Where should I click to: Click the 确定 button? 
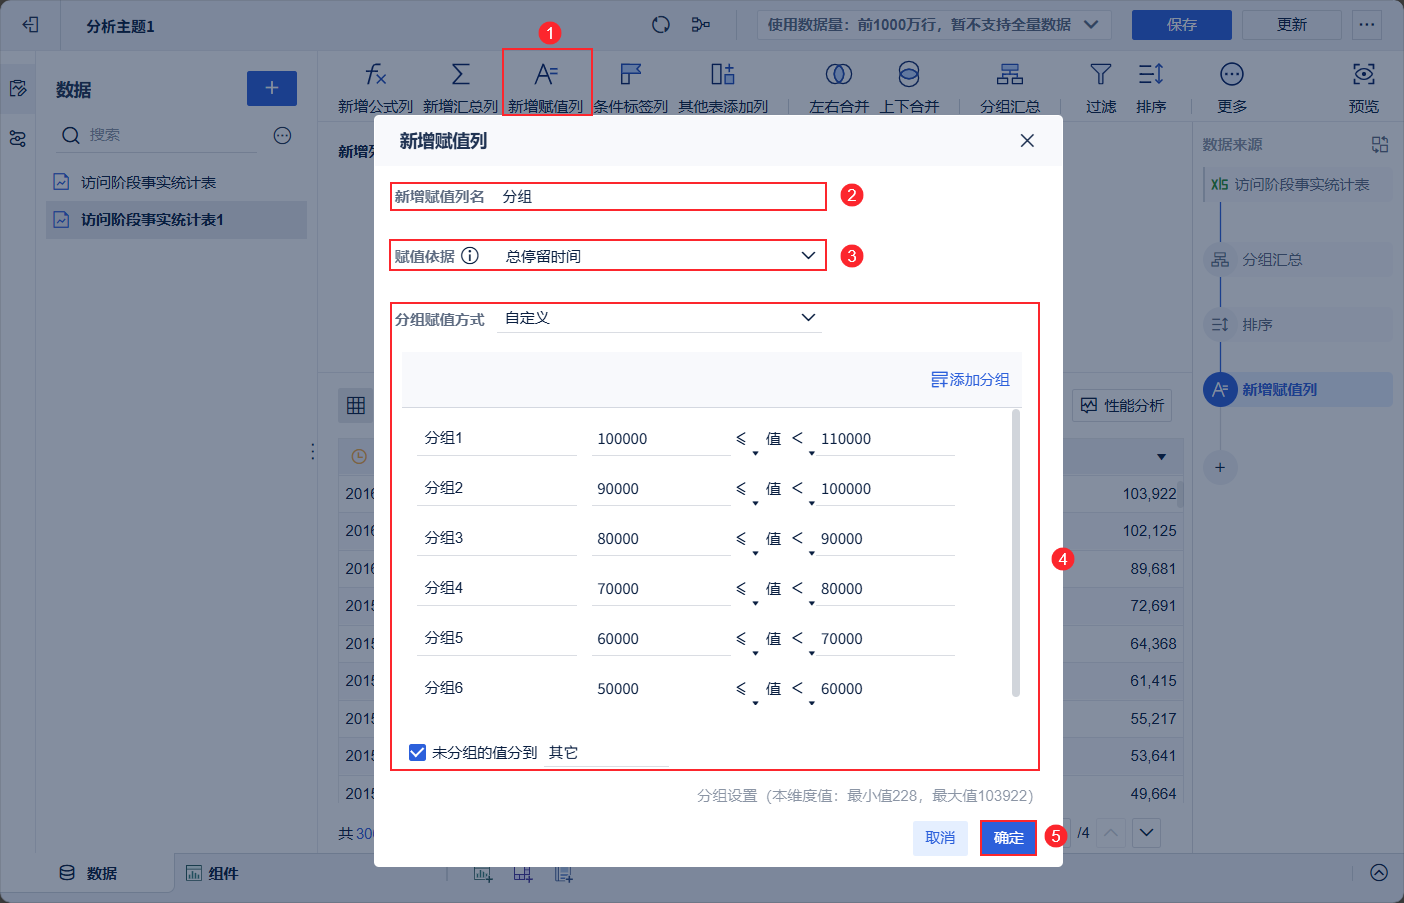(1008, 838)
